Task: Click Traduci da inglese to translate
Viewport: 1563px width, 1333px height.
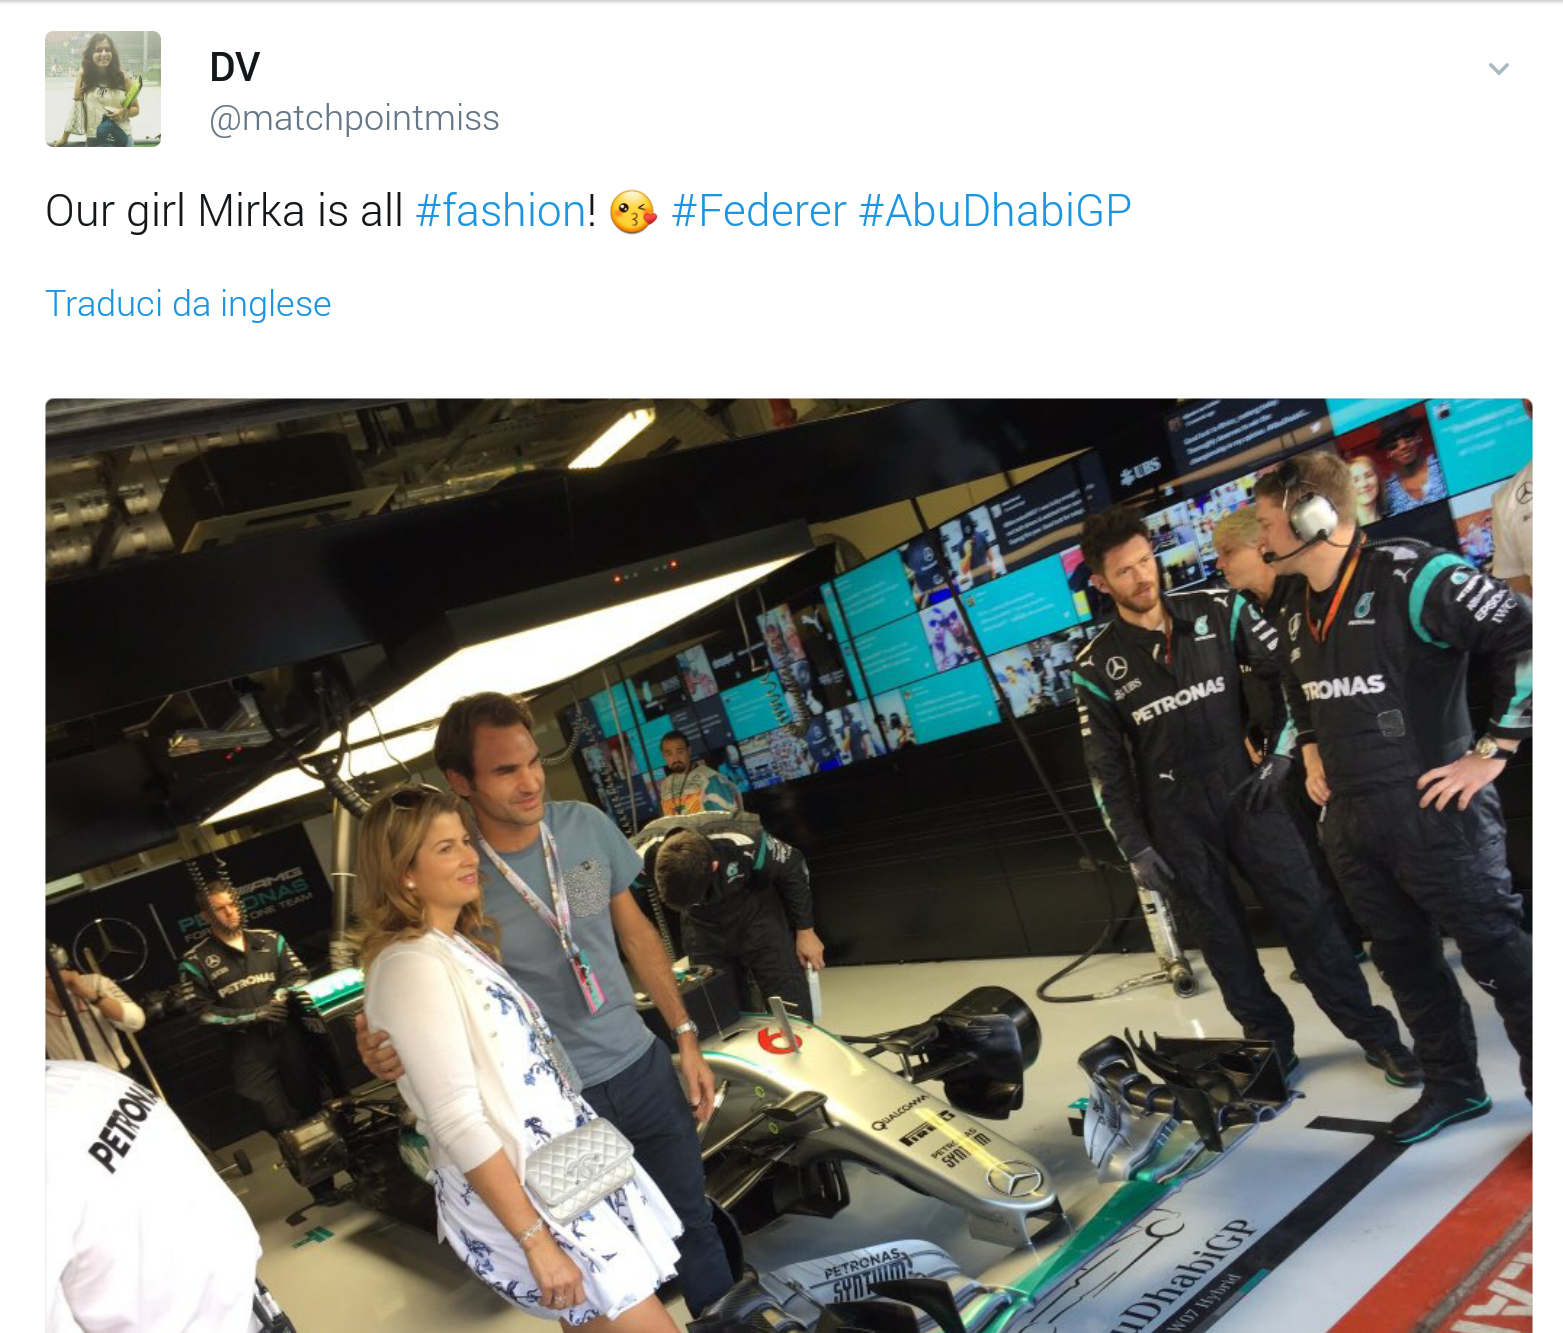Action: click(188, 303)
